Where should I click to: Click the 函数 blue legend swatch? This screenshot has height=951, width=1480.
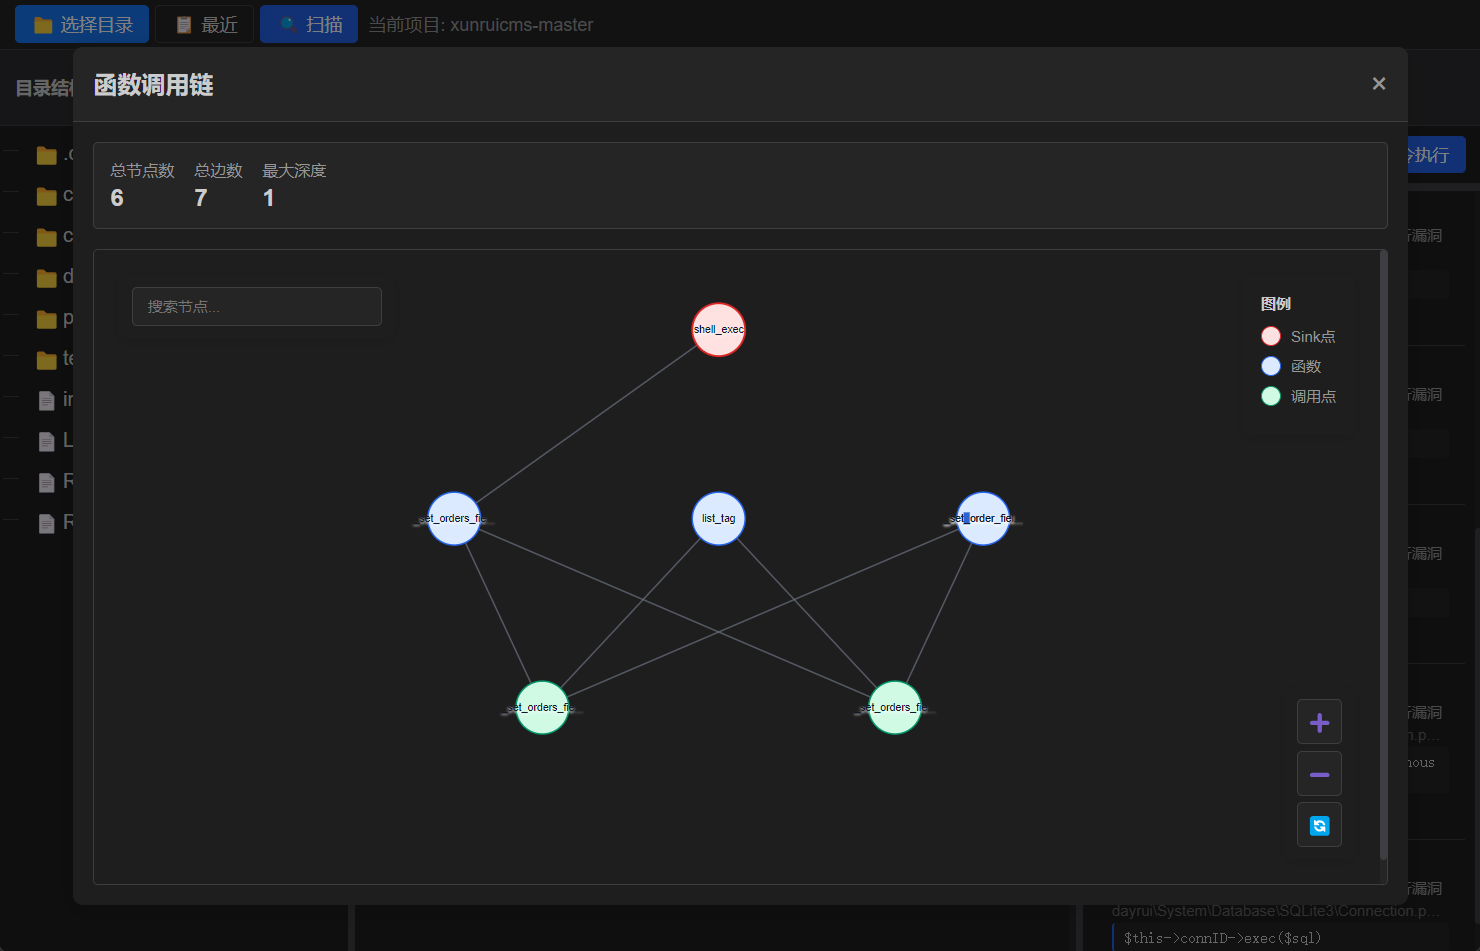[1271, 366]
